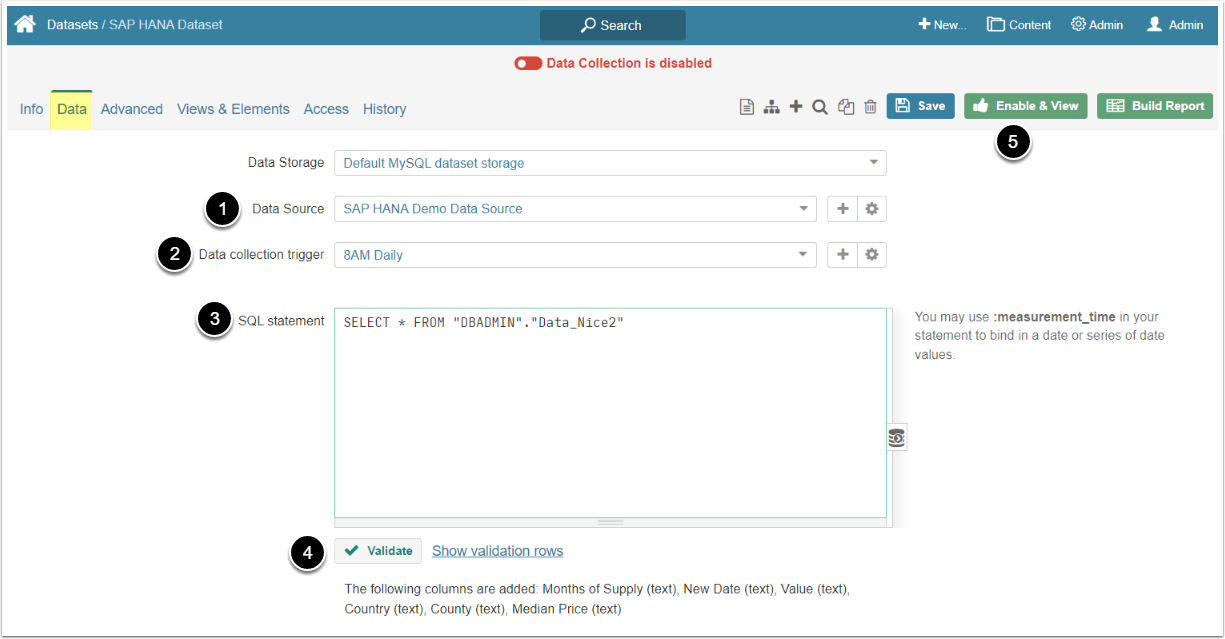Open the History tab
The width and height of the screenshot is (1225, 639).
point(385,109)
